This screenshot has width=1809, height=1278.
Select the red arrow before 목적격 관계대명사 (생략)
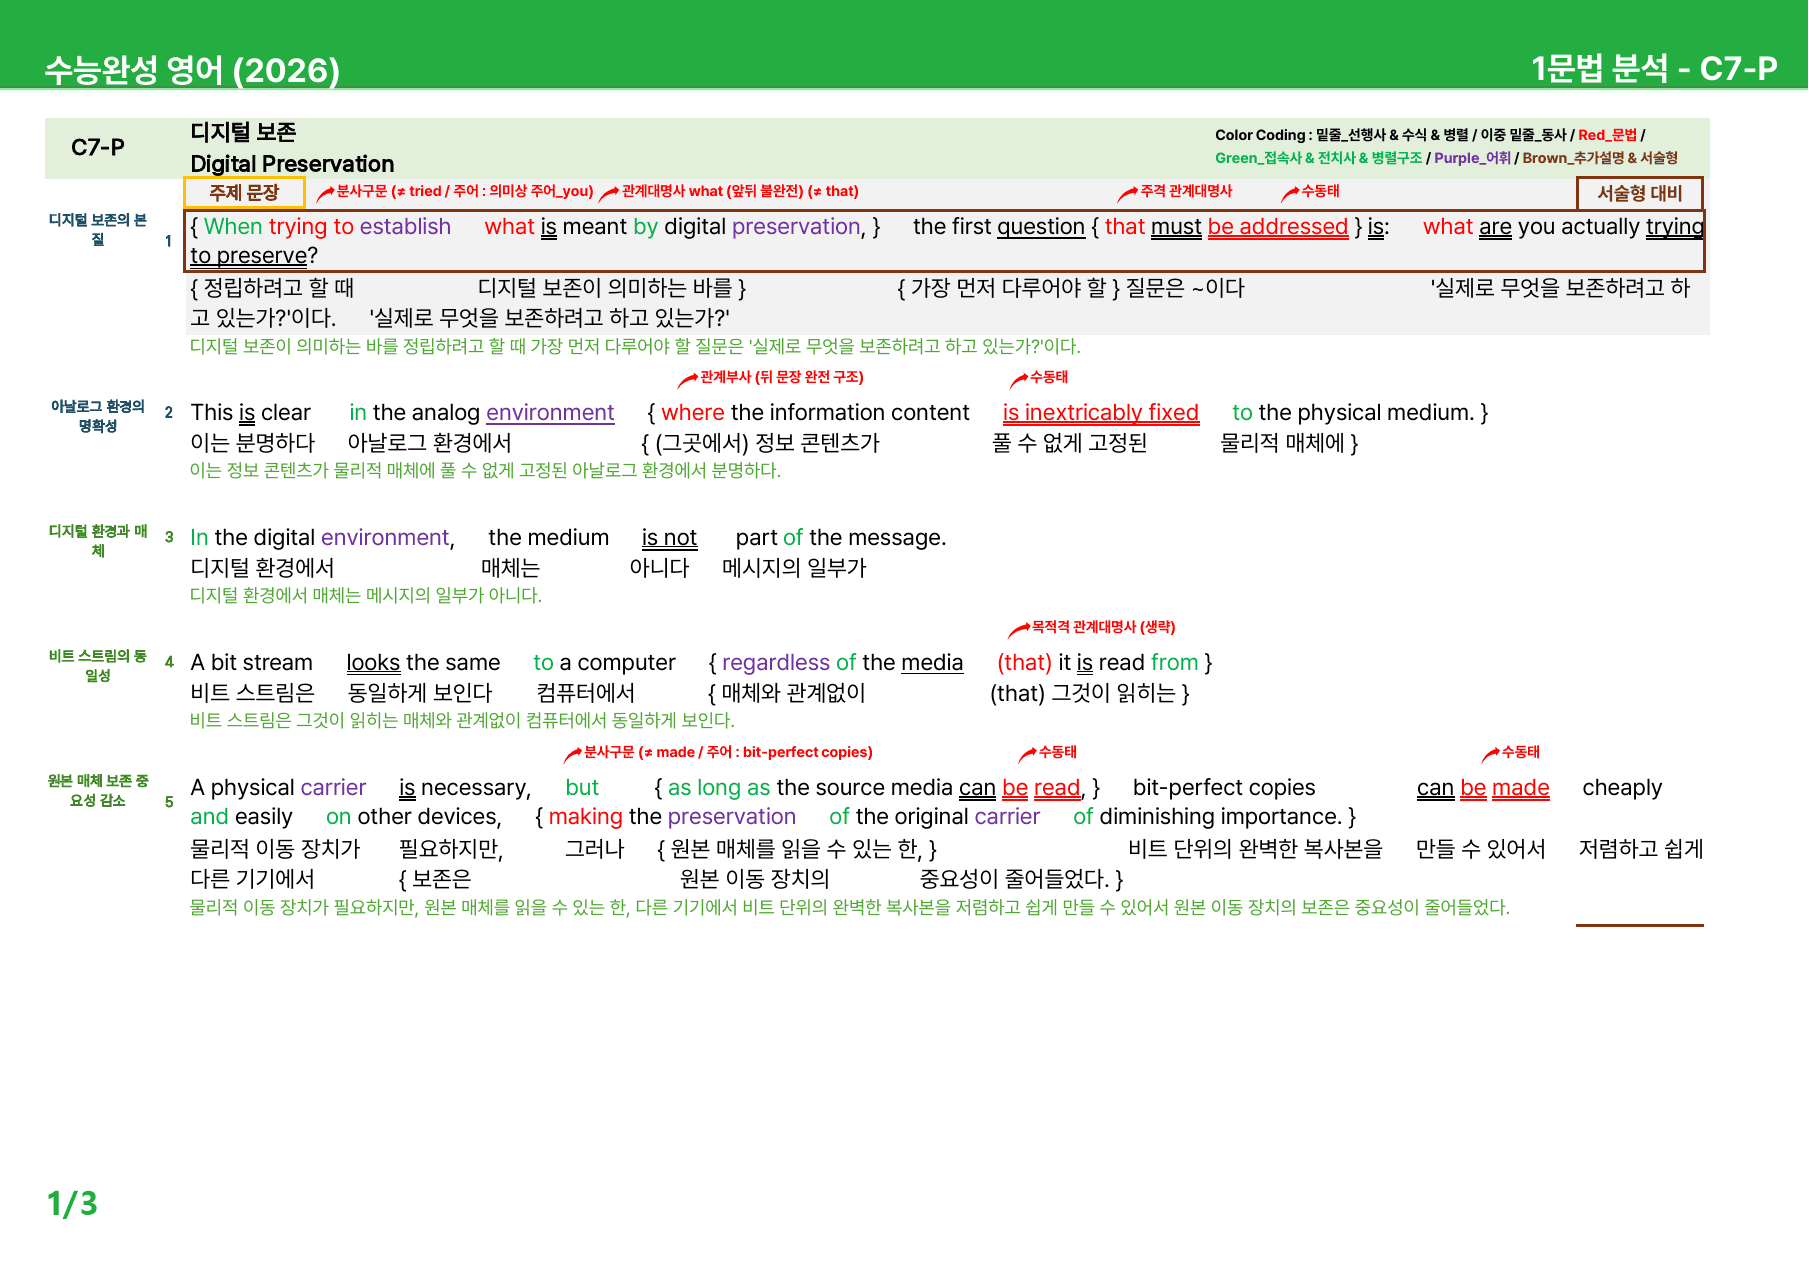tap(1019, 629)
